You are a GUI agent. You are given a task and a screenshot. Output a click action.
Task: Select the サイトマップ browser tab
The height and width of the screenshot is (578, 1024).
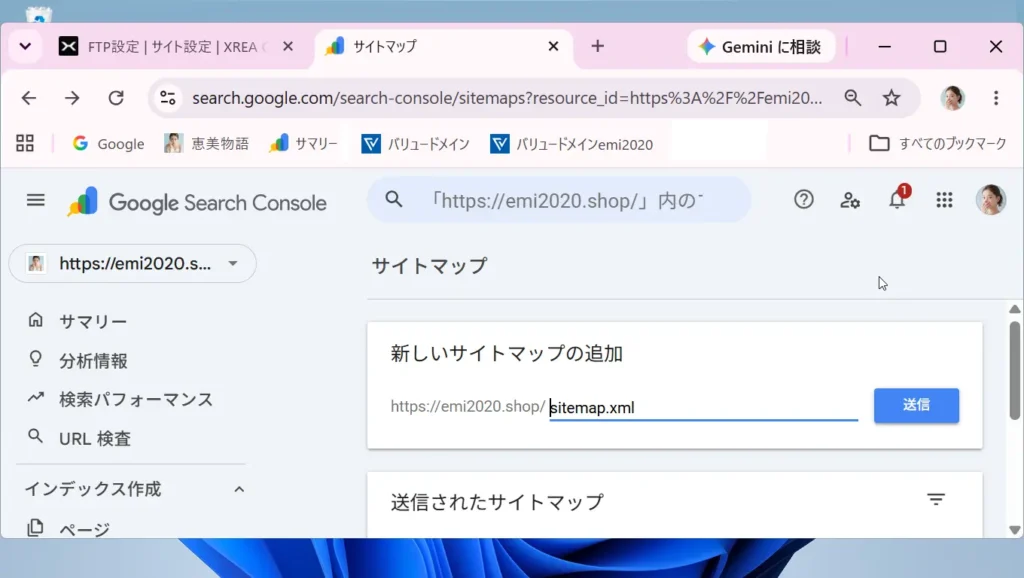coord(444,46)
